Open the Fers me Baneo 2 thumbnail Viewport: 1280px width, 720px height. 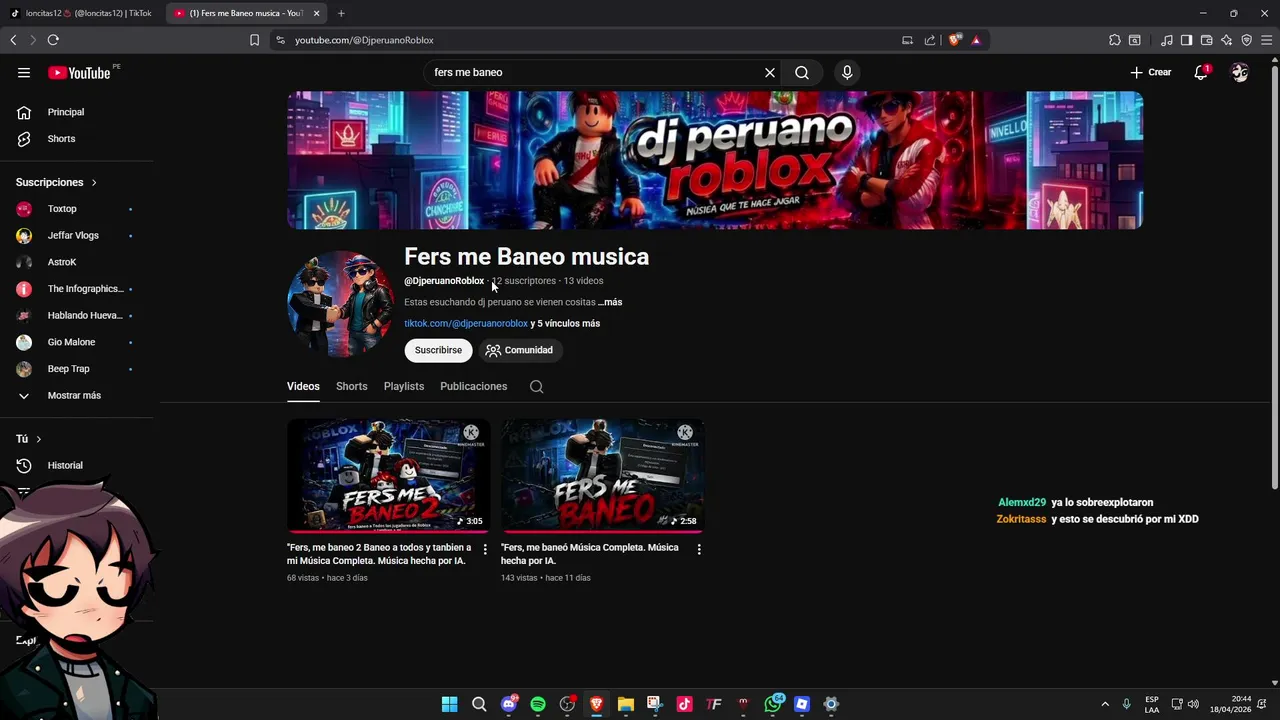[388, 475]
